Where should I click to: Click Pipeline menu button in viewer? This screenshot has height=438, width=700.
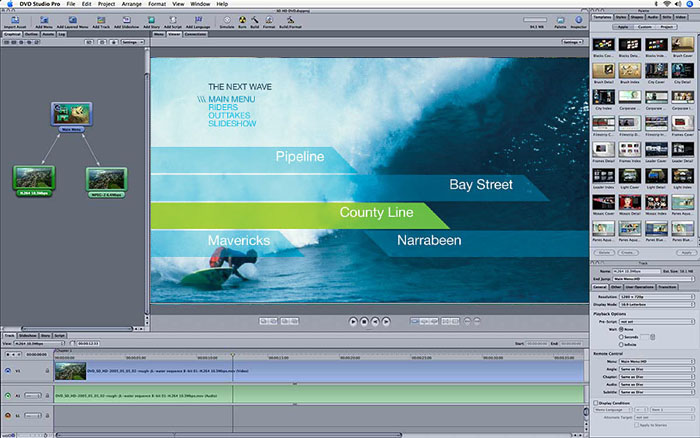[252, 159]
